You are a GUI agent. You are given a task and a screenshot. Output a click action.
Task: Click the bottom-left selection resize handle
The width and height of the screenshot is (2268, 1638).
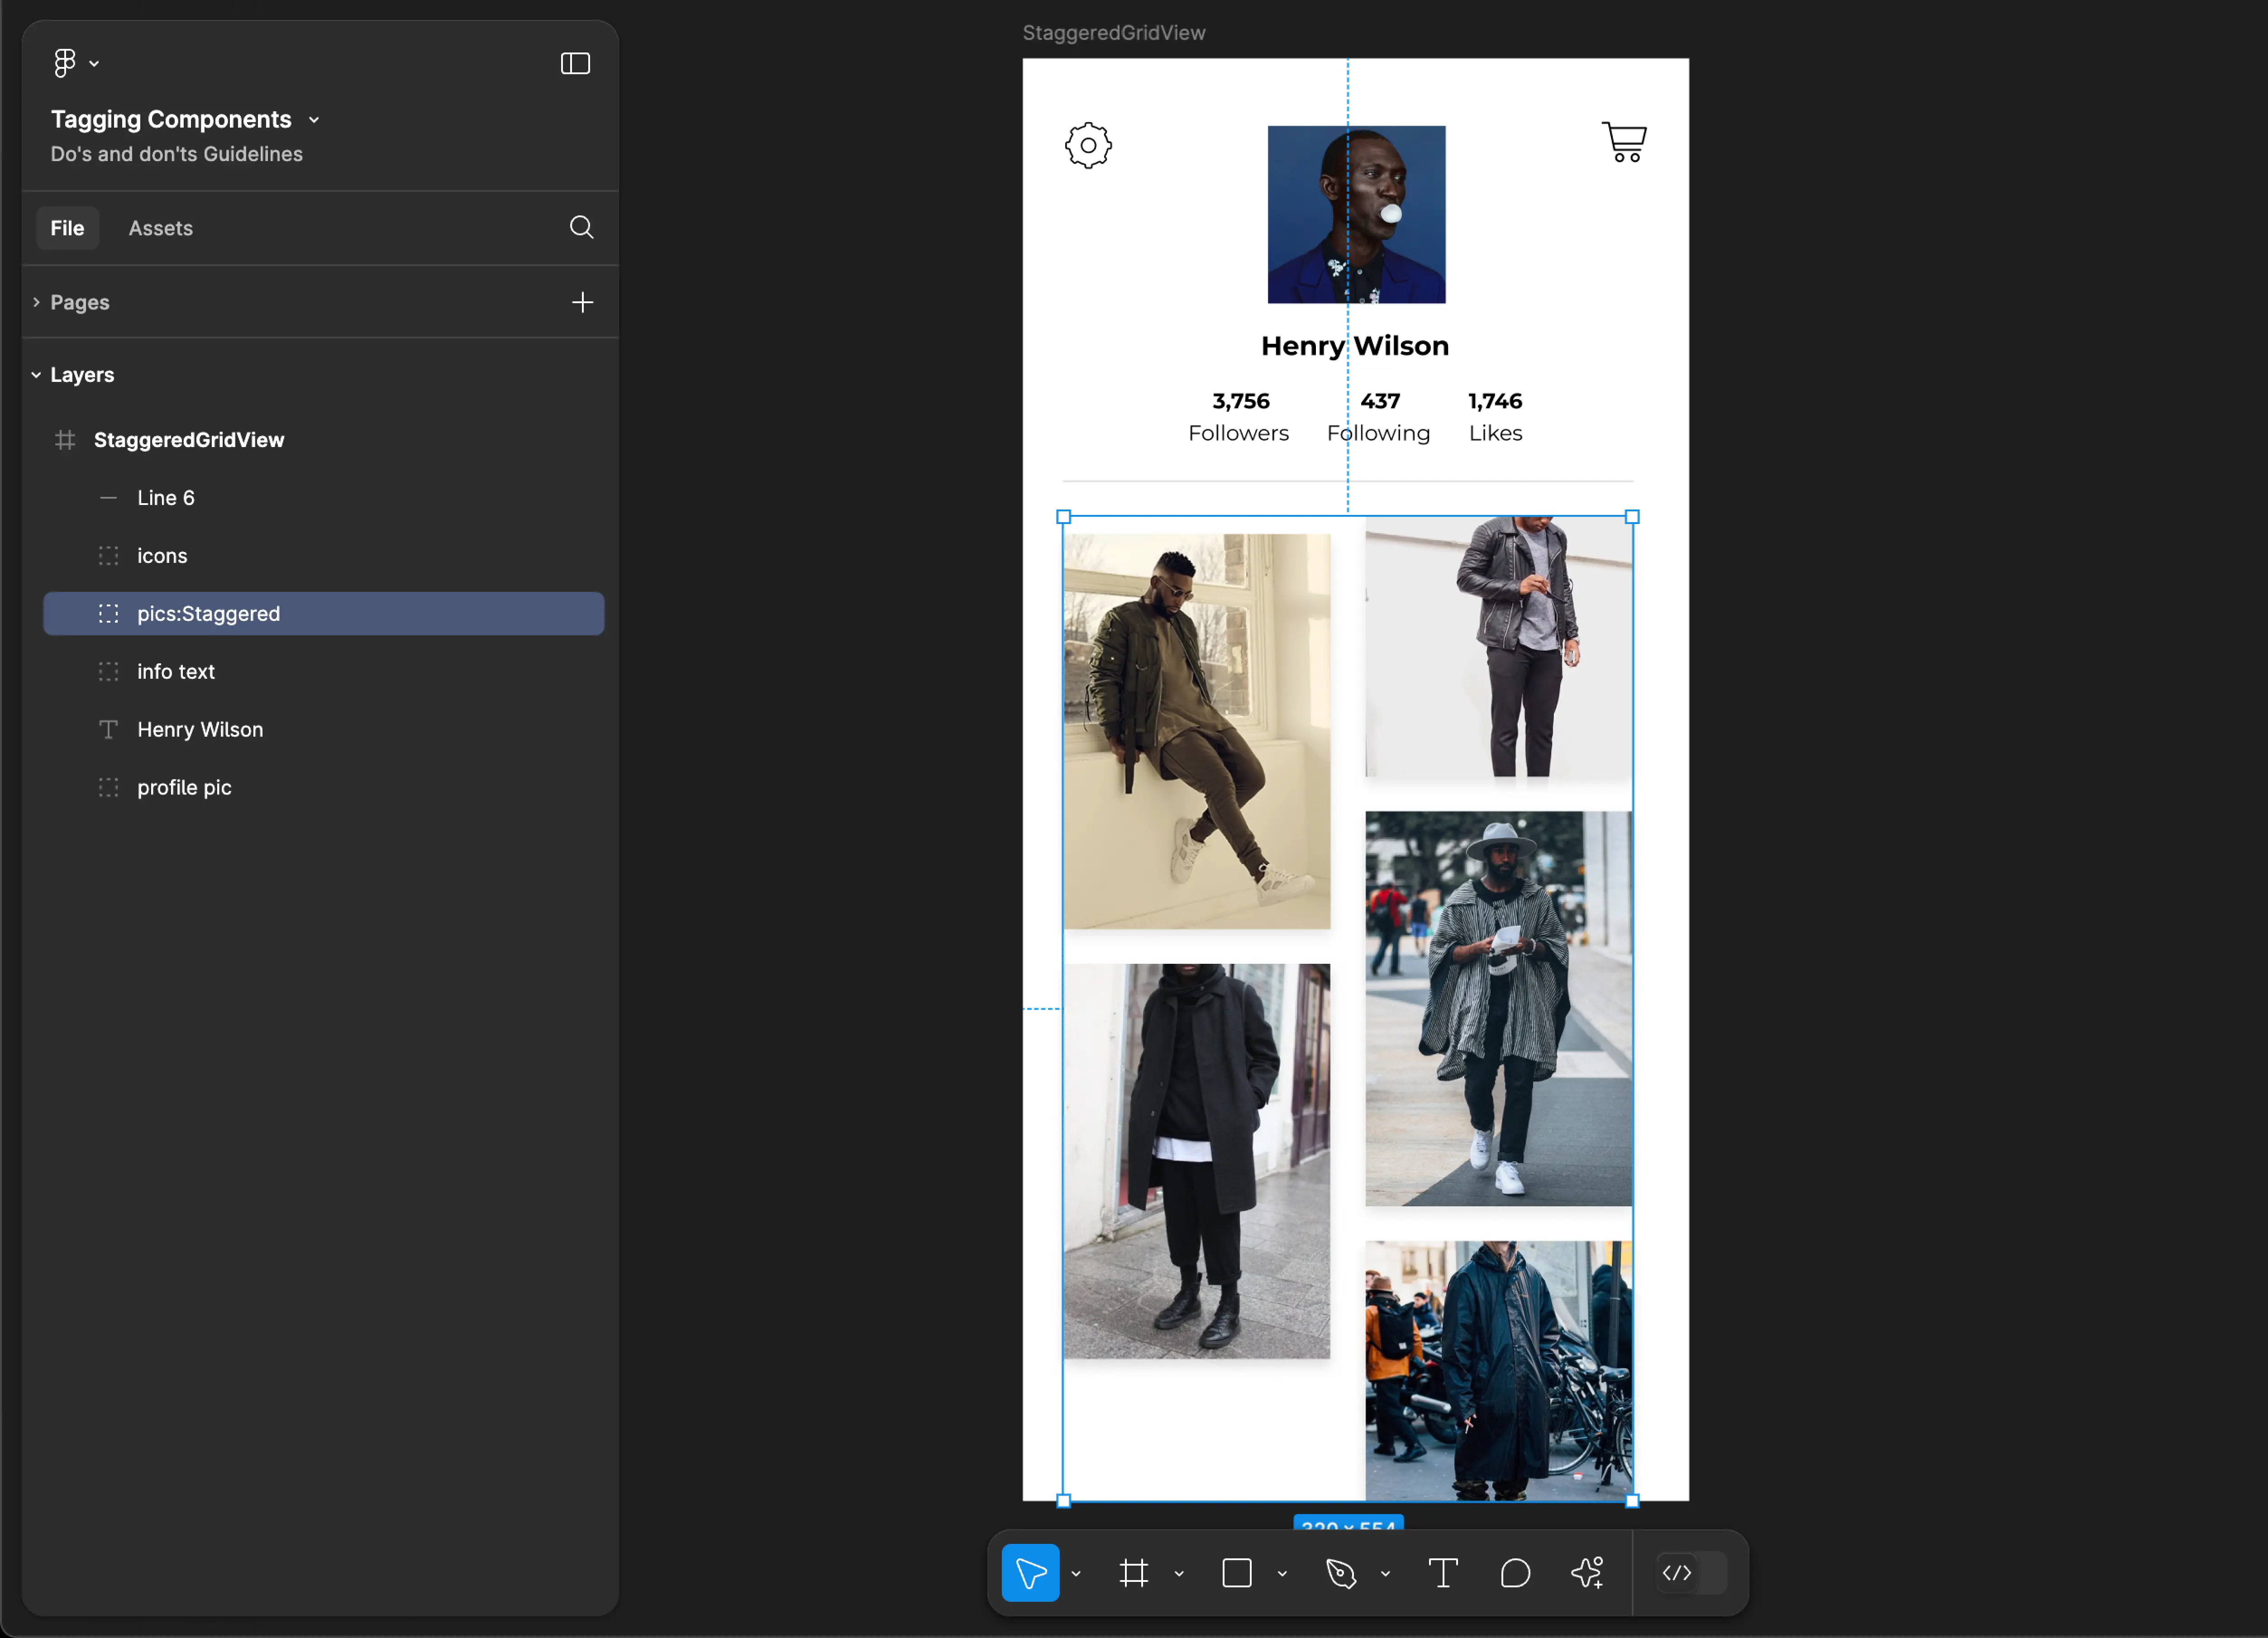click(1063, 1501)
